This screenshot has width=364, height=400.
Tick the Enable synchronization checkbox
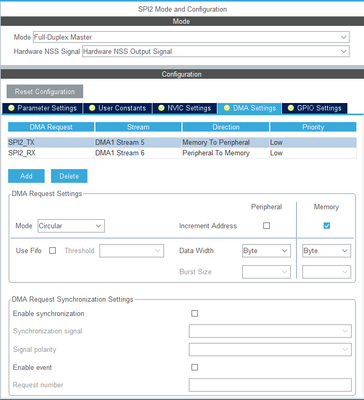[195, 313]
